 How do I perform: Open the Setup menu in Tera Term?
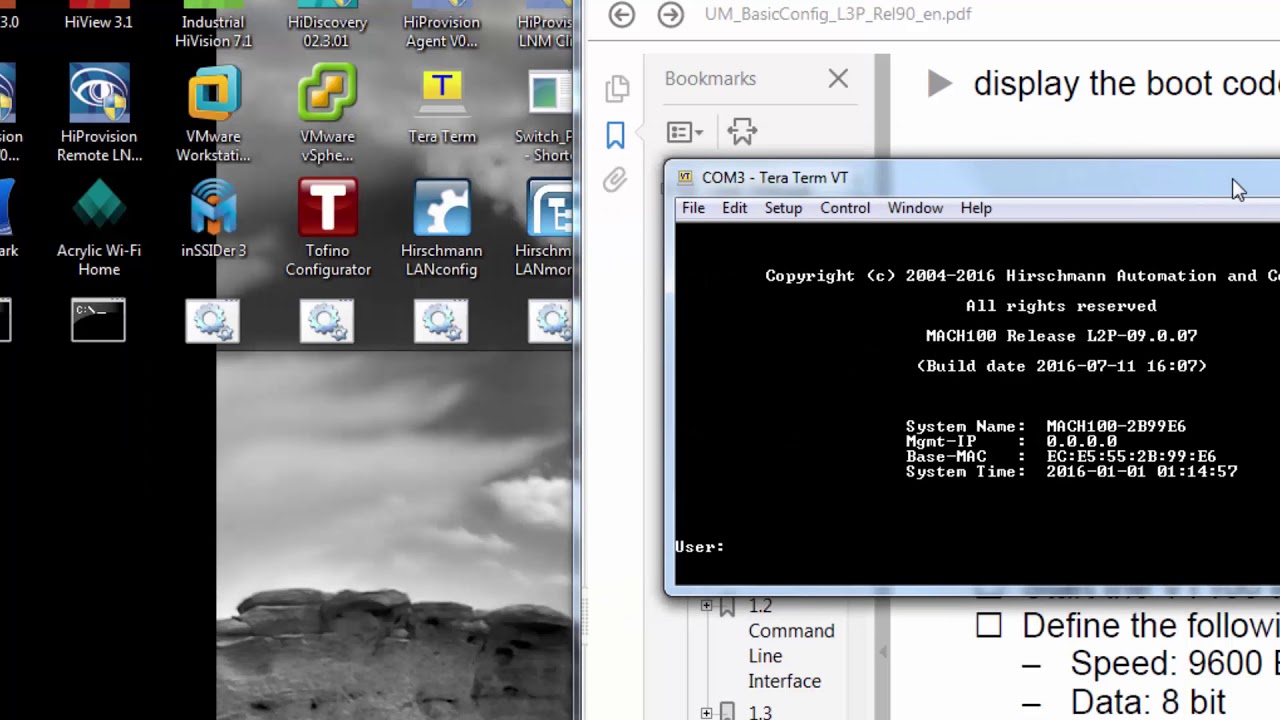click(783, 208)
